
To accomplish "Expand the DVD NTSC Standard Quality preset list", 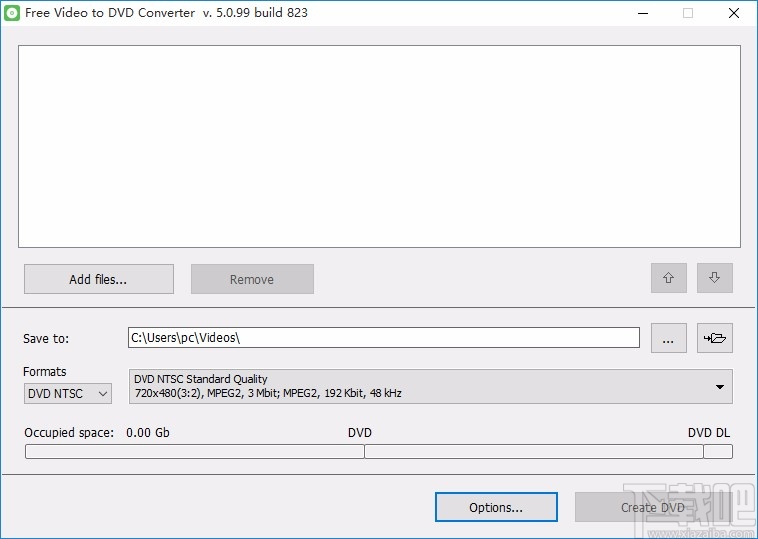I will click(430, 386).
